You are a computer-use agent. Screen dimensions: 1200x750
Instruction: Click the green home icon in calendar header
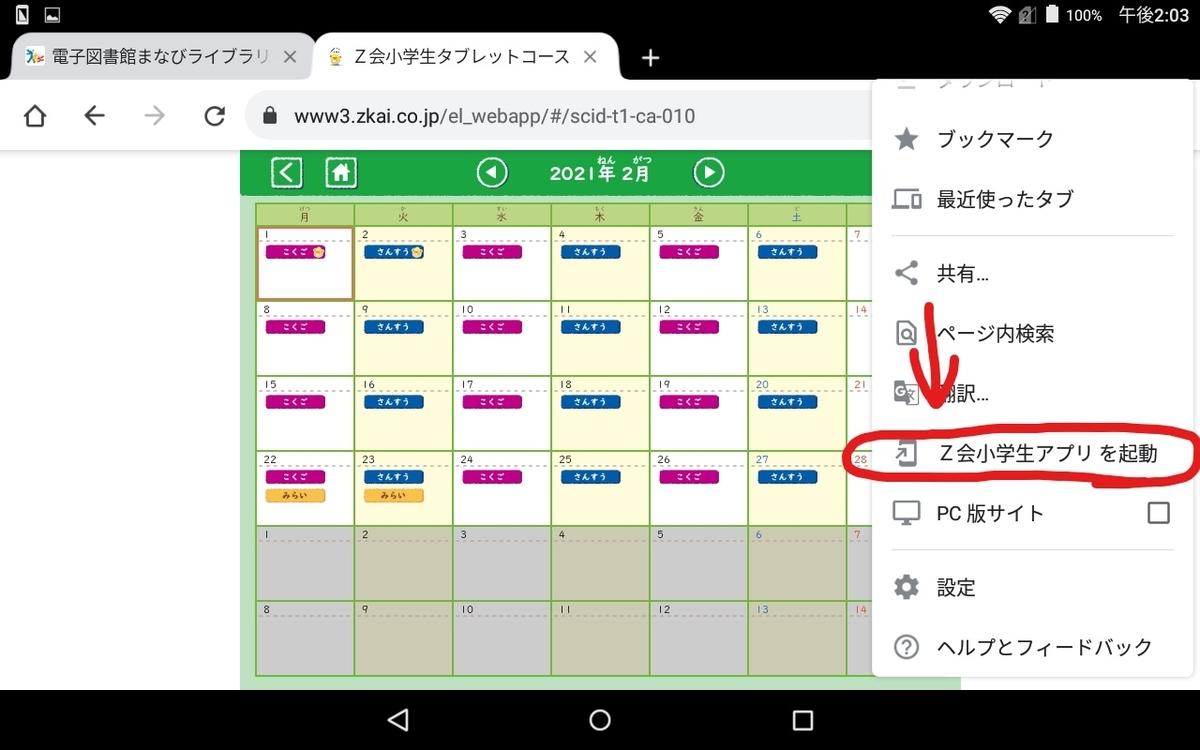[341, 173]
